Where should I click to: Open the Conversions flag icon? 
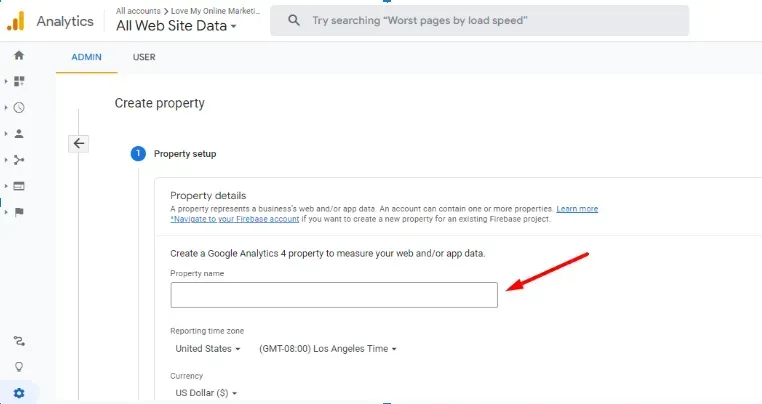(19, 212)
